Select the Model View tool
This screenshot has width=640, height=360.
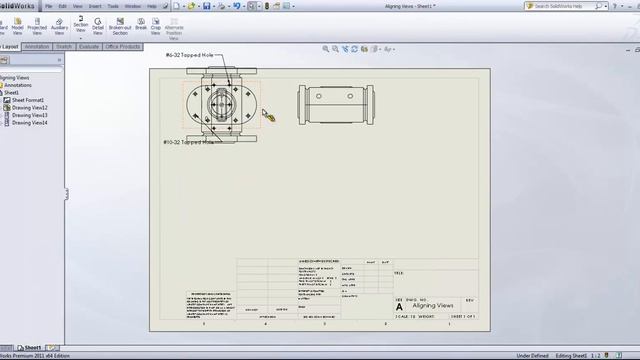pyautogui.click(x=17, y=26)
